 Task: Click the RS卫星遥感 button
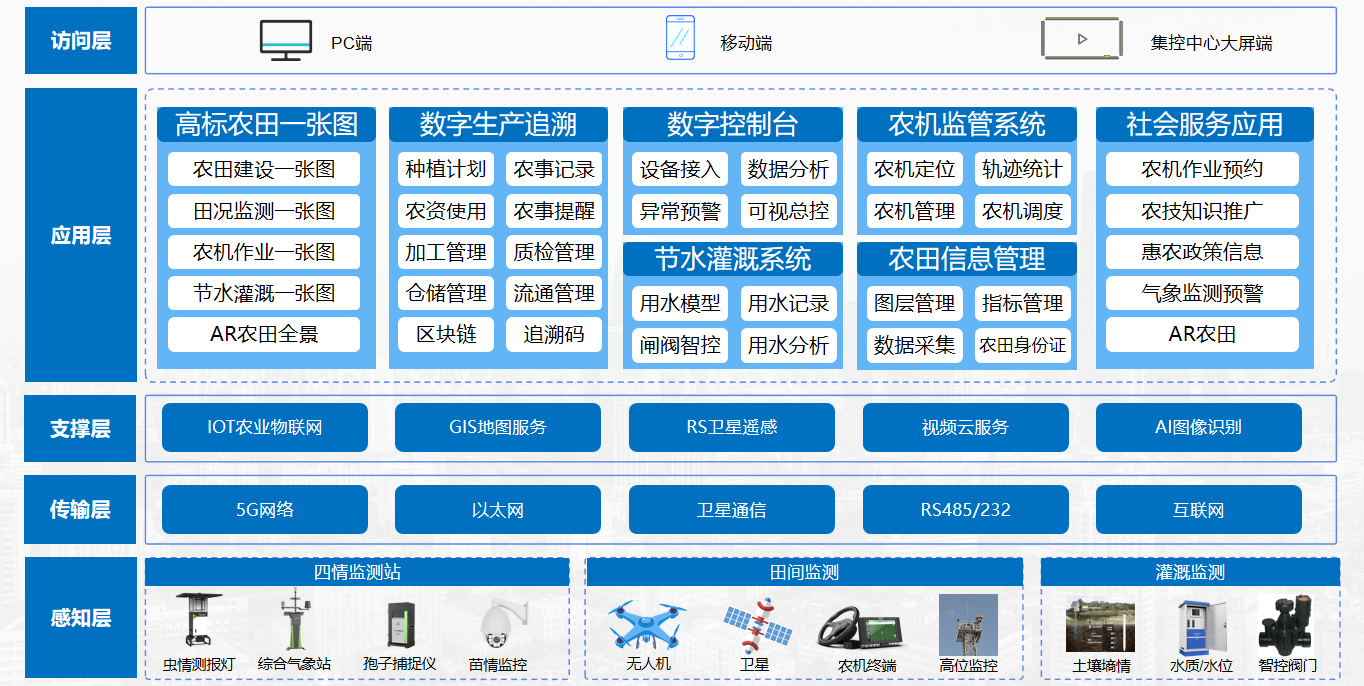[x=732, y=428]
